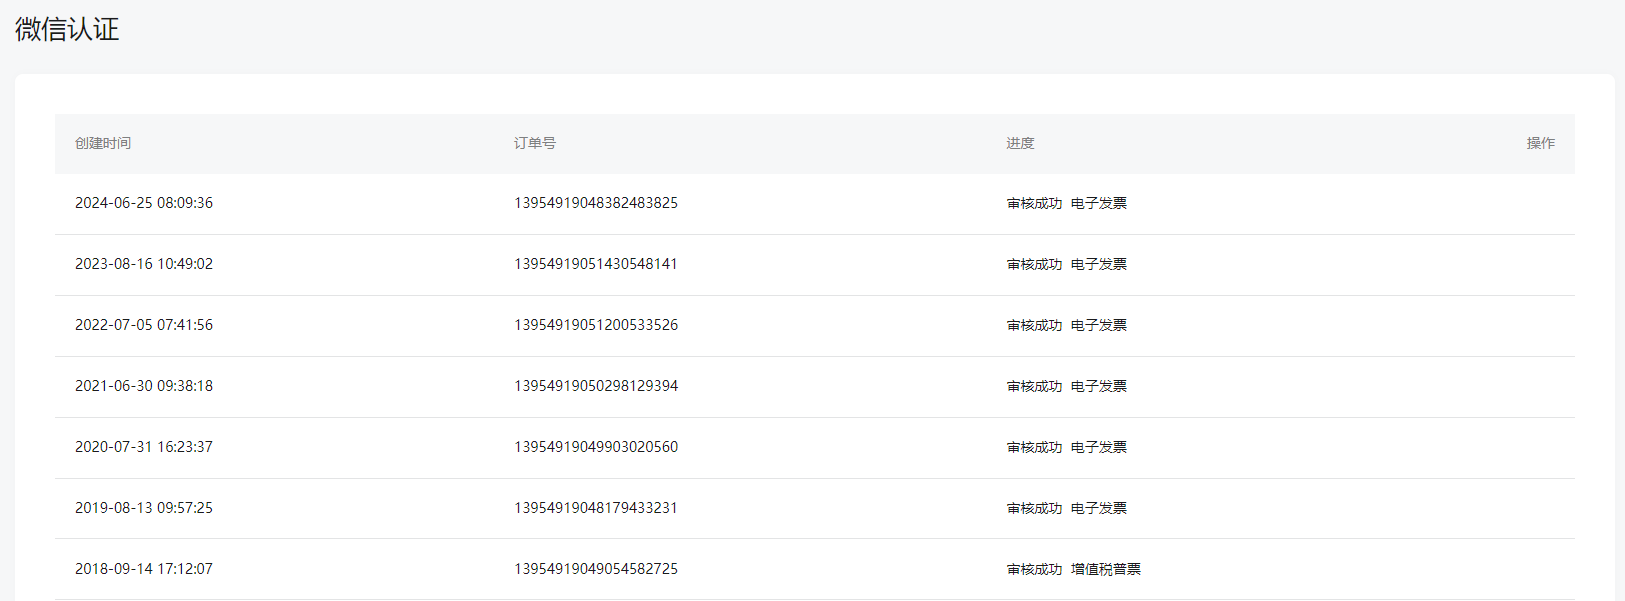Click creation time 2020-07-31 16:23:37

tap(144, 447)
